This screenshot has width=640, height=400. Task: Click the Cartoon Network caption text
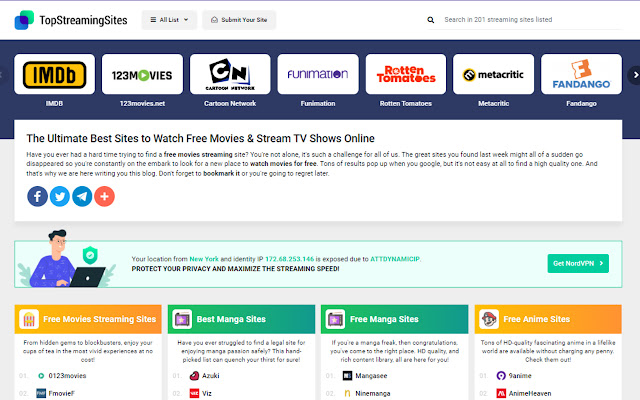coord(230,103)
